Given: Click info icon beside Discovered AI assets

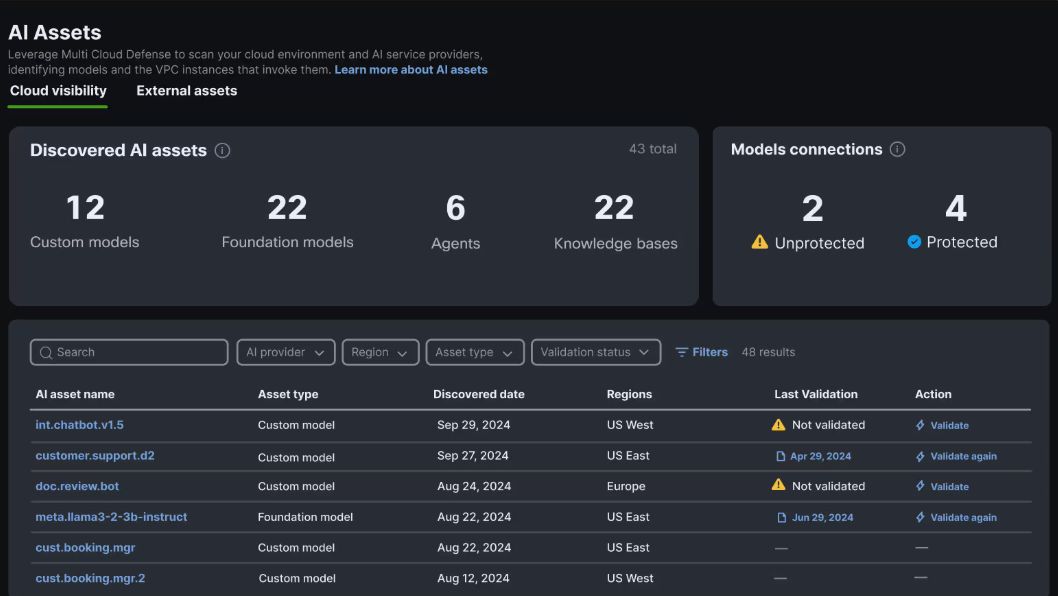Looking at the screenshot, I should pyautogui.click(x=222, y=151).
